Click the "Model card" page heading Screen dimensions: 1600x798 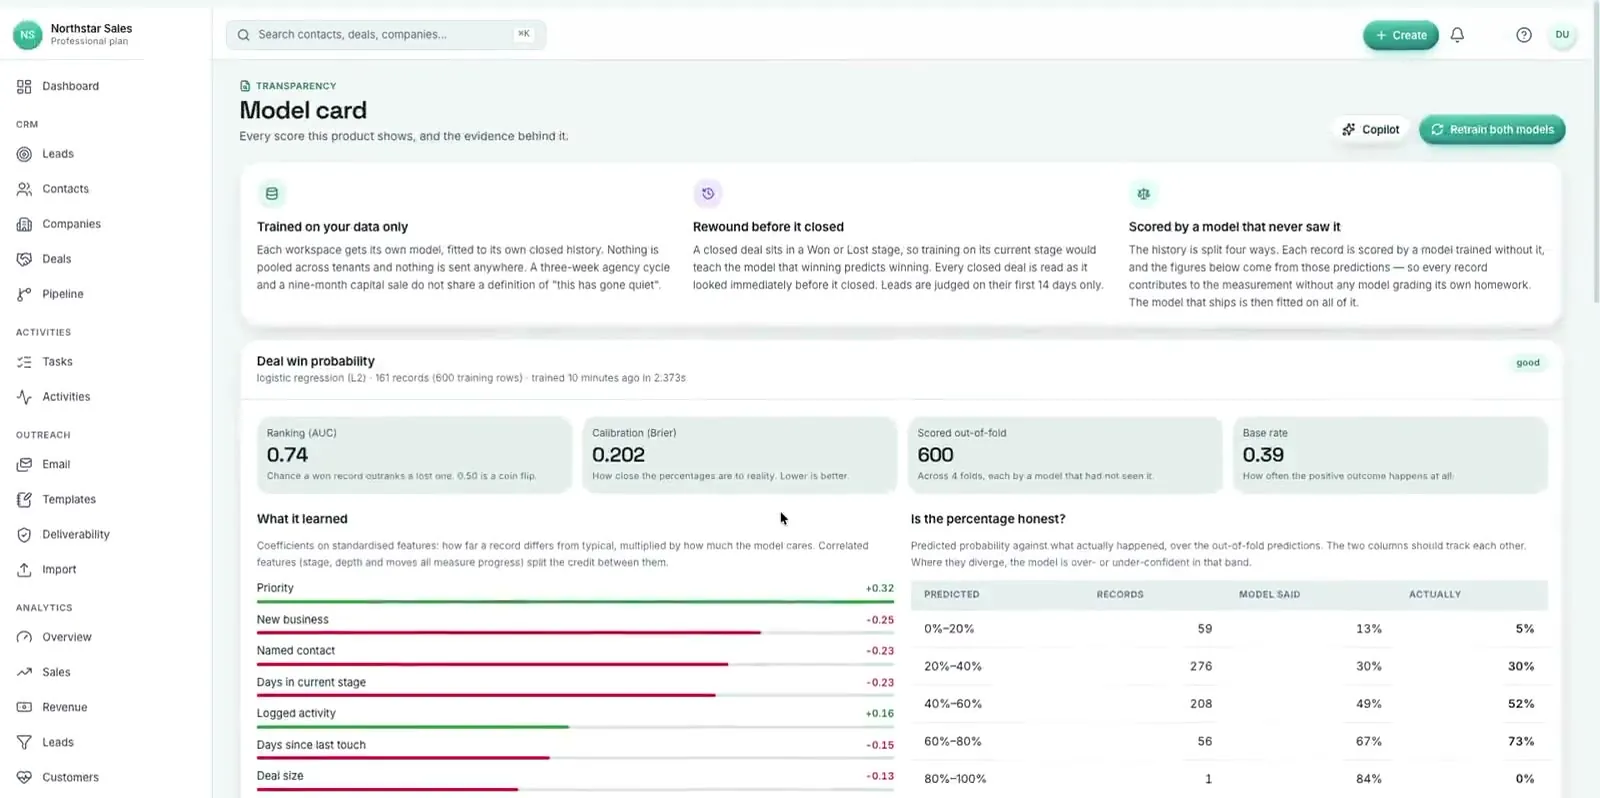tap(303, 110)
